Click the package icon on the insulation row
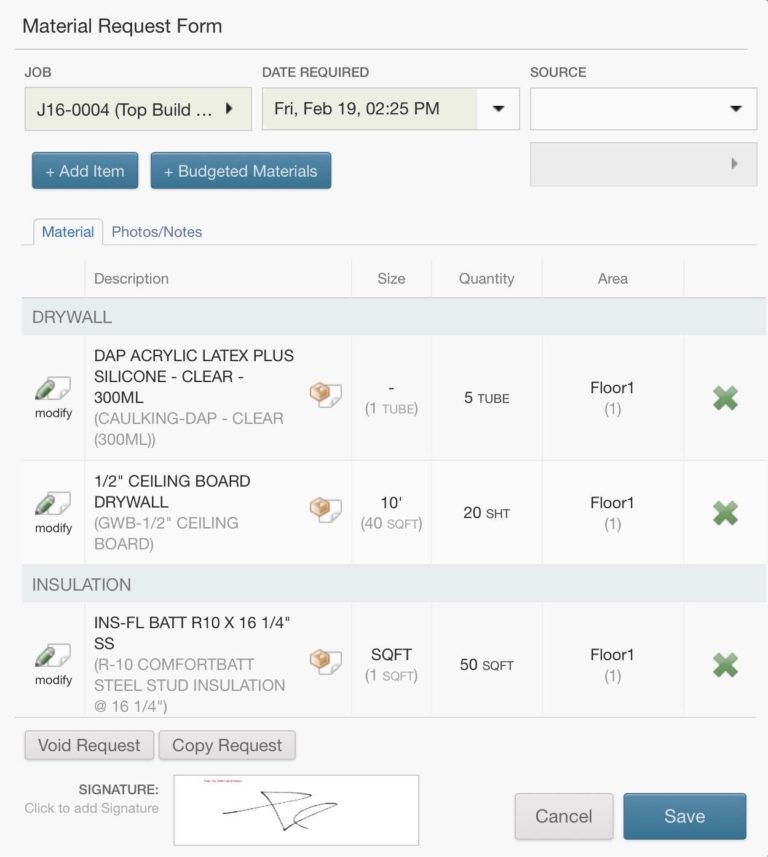The width and height of the screenshot is (768, 857). tap(325, 656)
